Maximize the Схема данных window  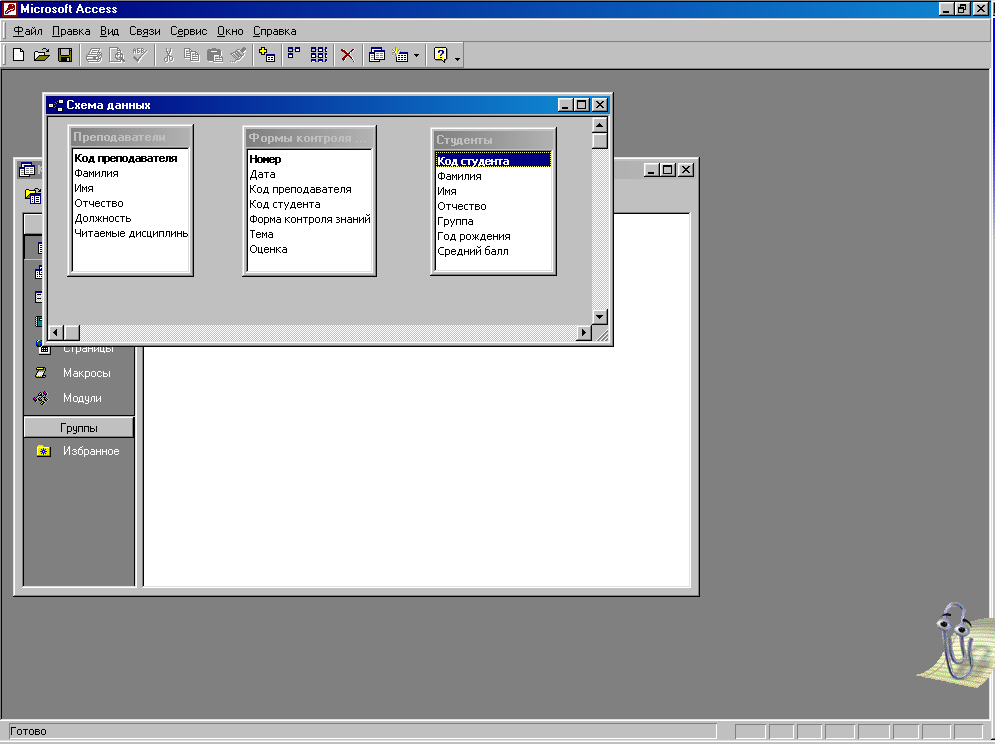coord(582,105)
